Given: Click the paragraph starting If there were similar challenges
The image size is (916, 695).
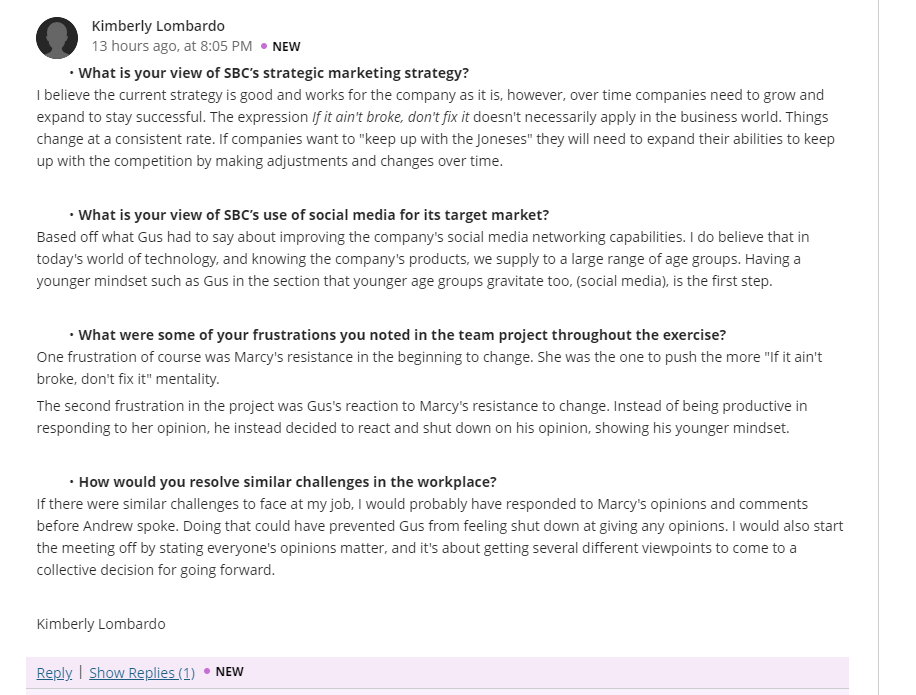Looking at the screenshot, I should 440,537.
